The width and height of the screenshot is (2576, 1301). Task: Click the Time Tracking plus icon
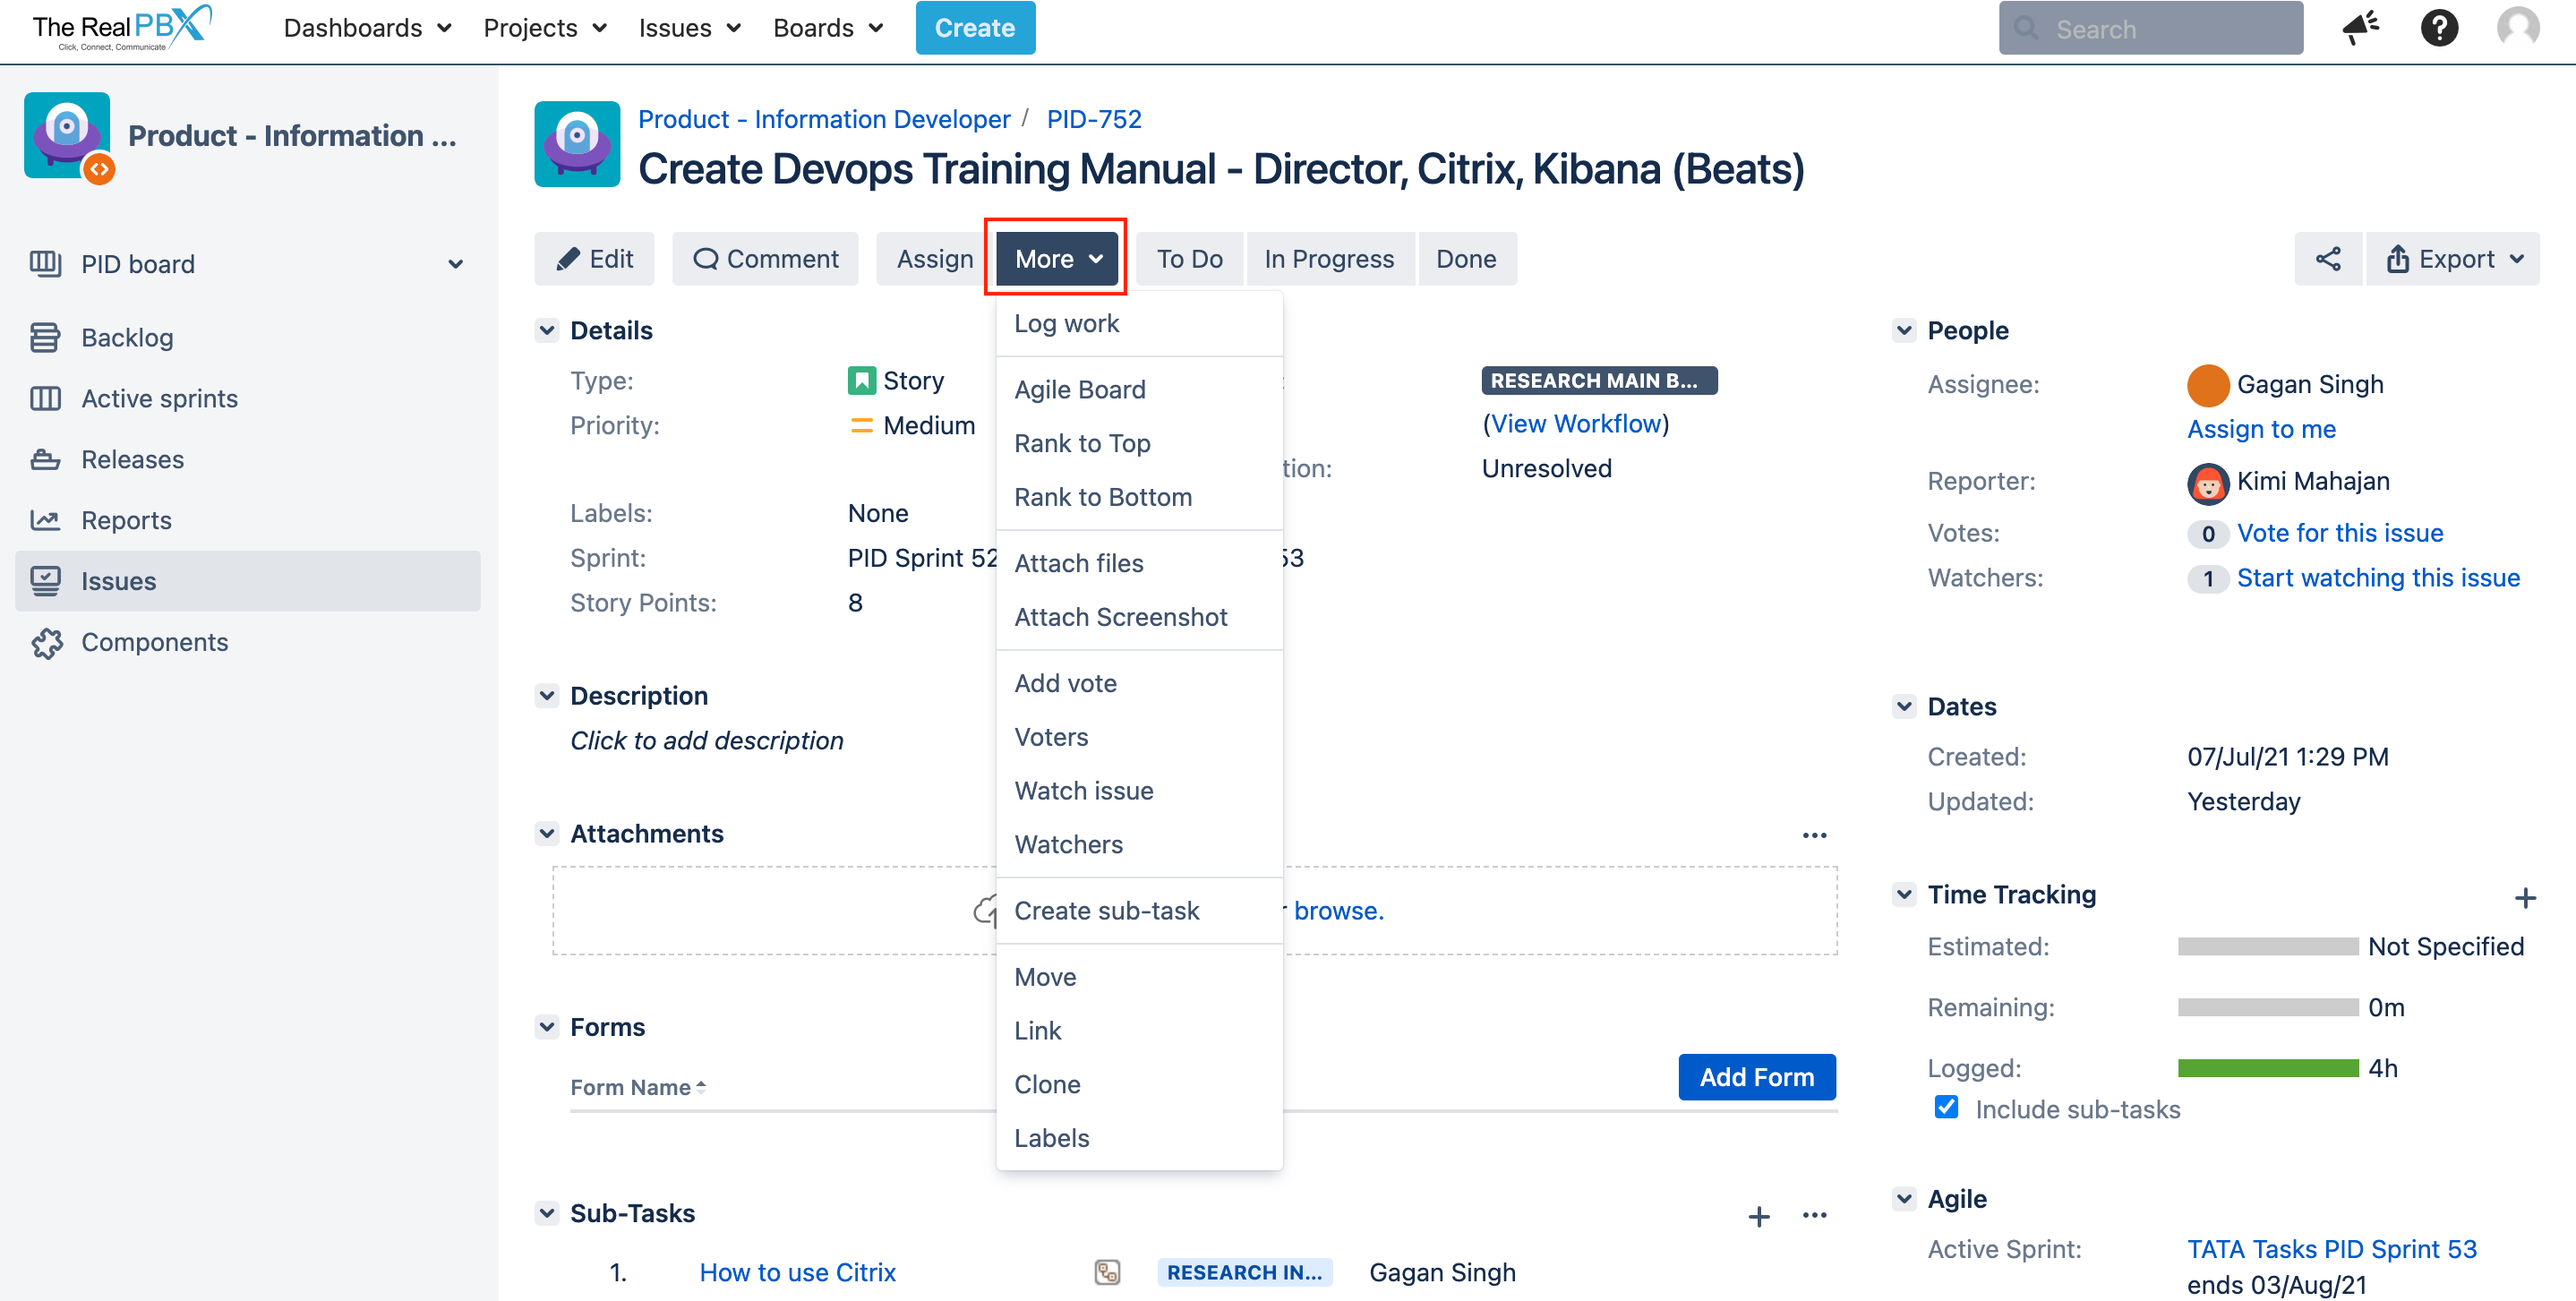2525,898
